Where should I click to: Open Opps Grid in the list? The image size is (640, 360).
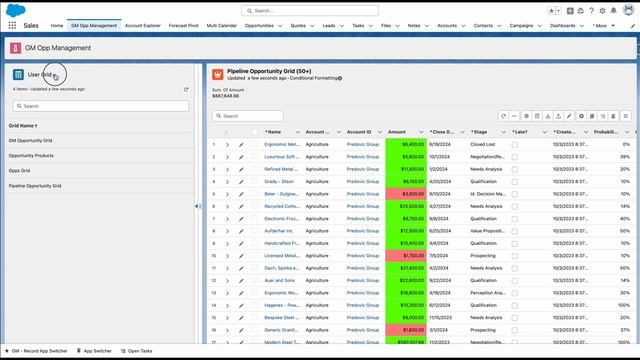click(x=19, y=171)
